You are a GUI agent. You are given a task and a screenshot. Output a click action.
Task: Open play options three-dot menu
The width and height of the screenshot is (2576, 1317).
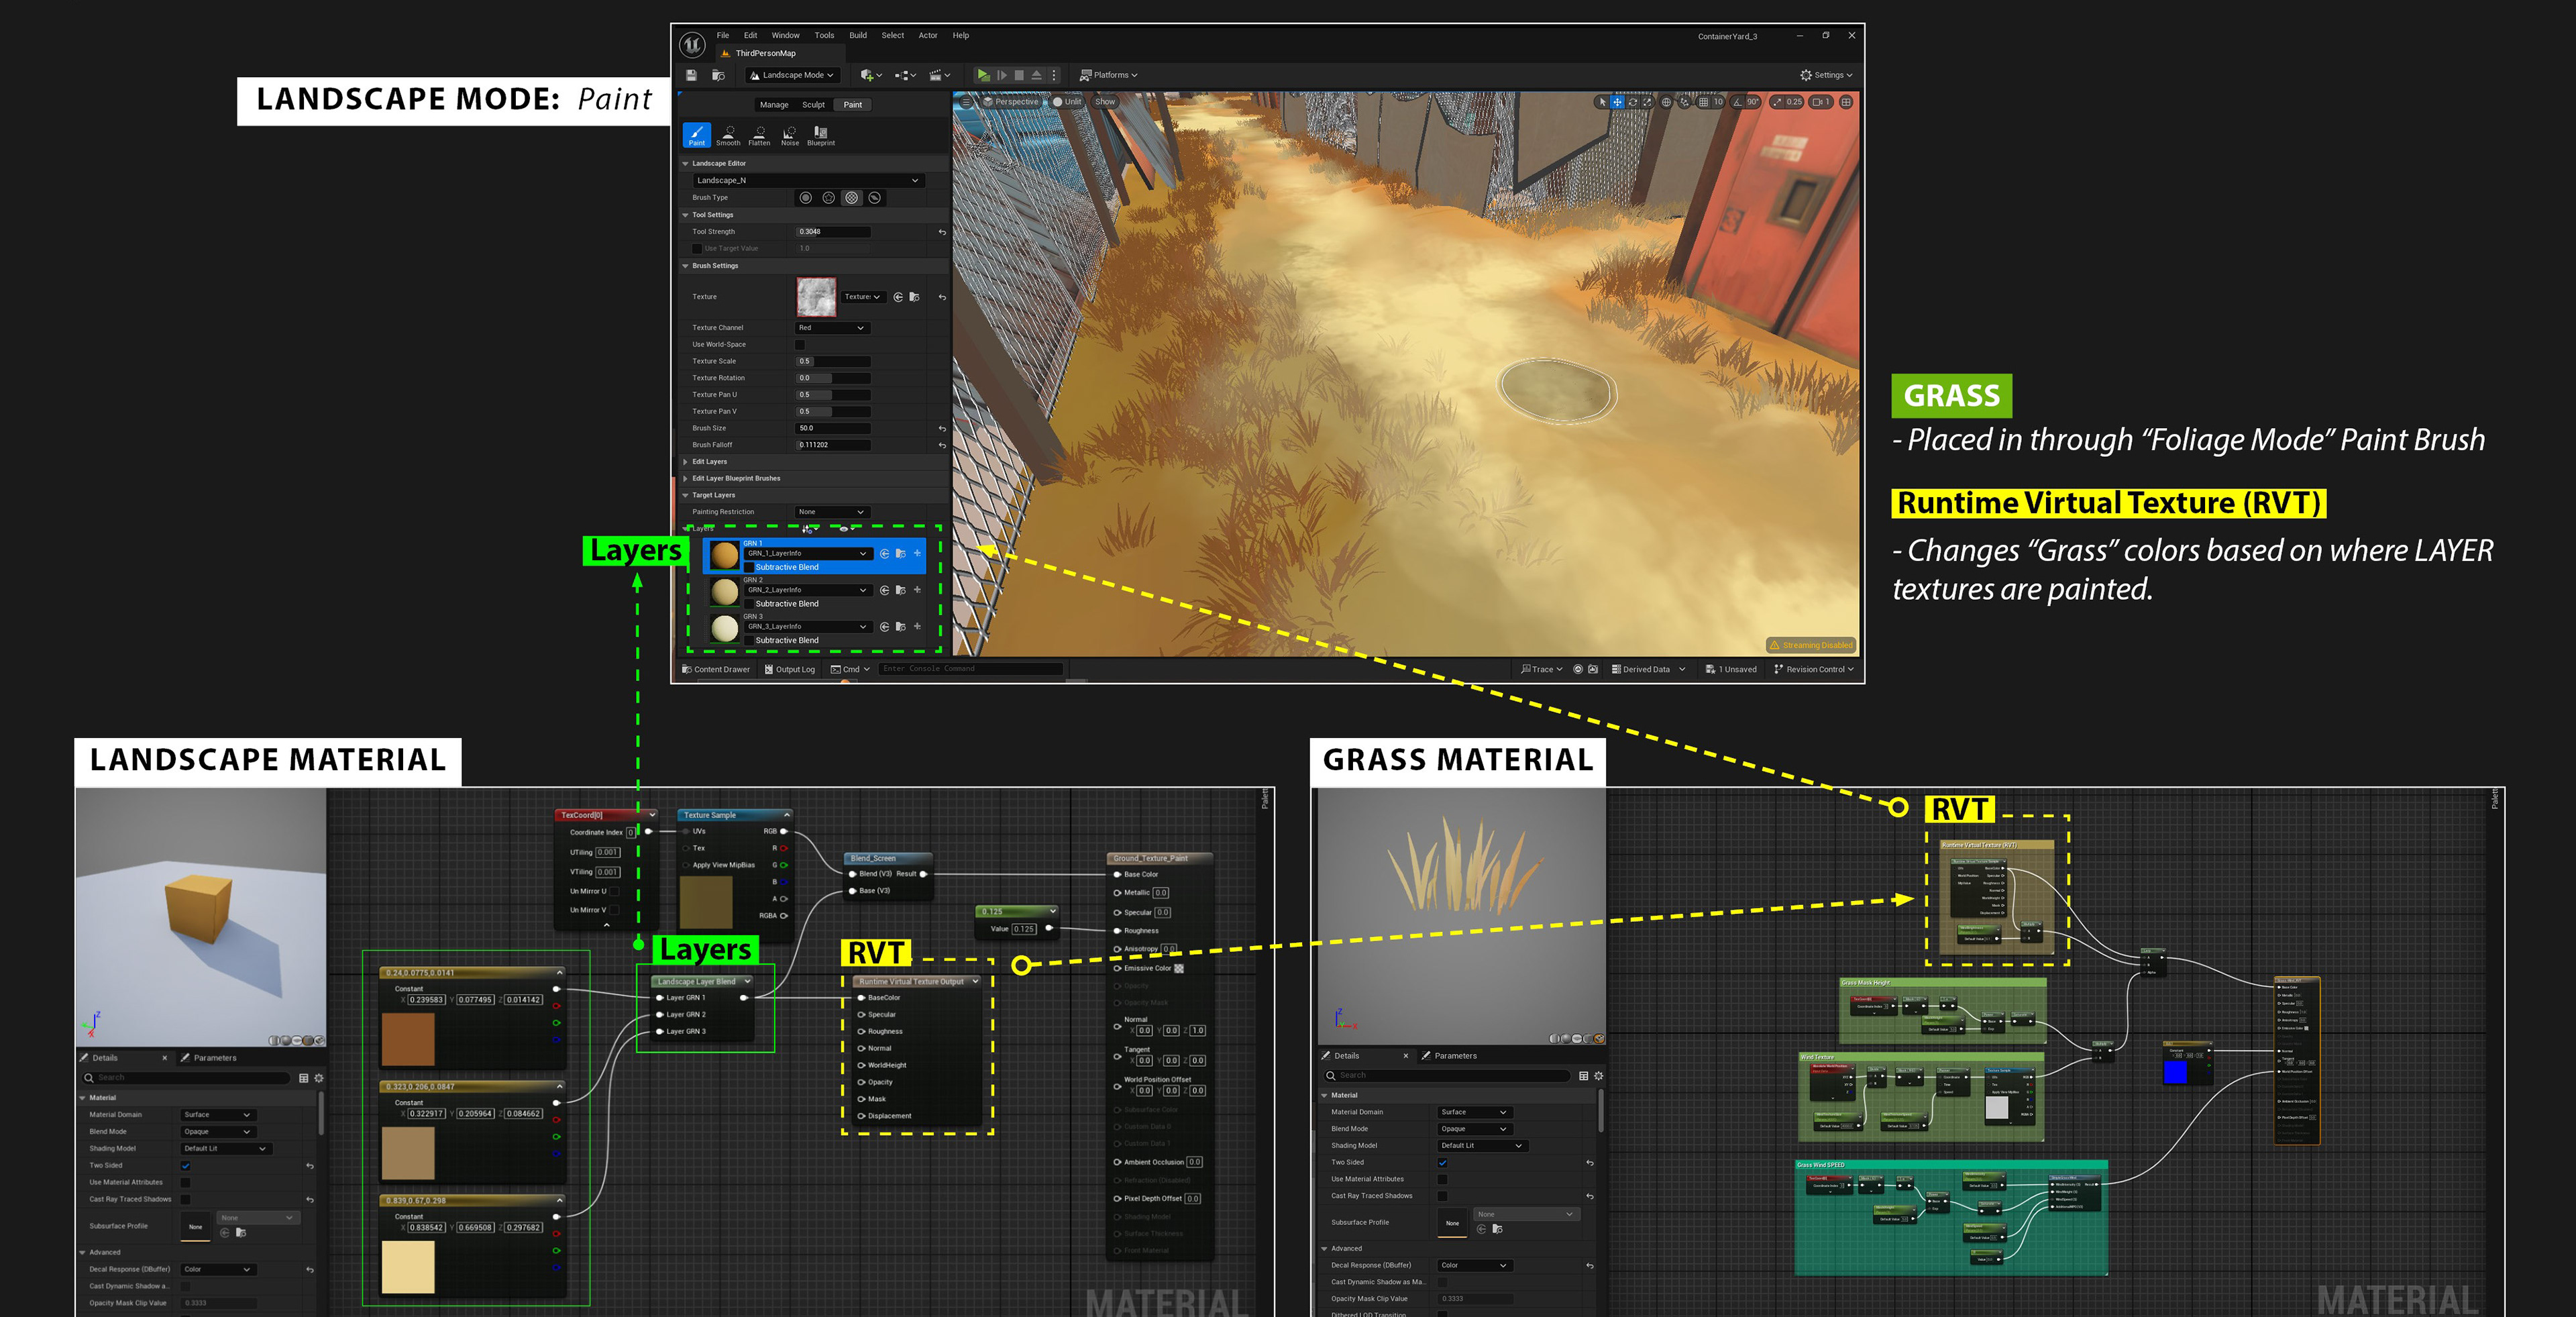[x=1054, y=75]
